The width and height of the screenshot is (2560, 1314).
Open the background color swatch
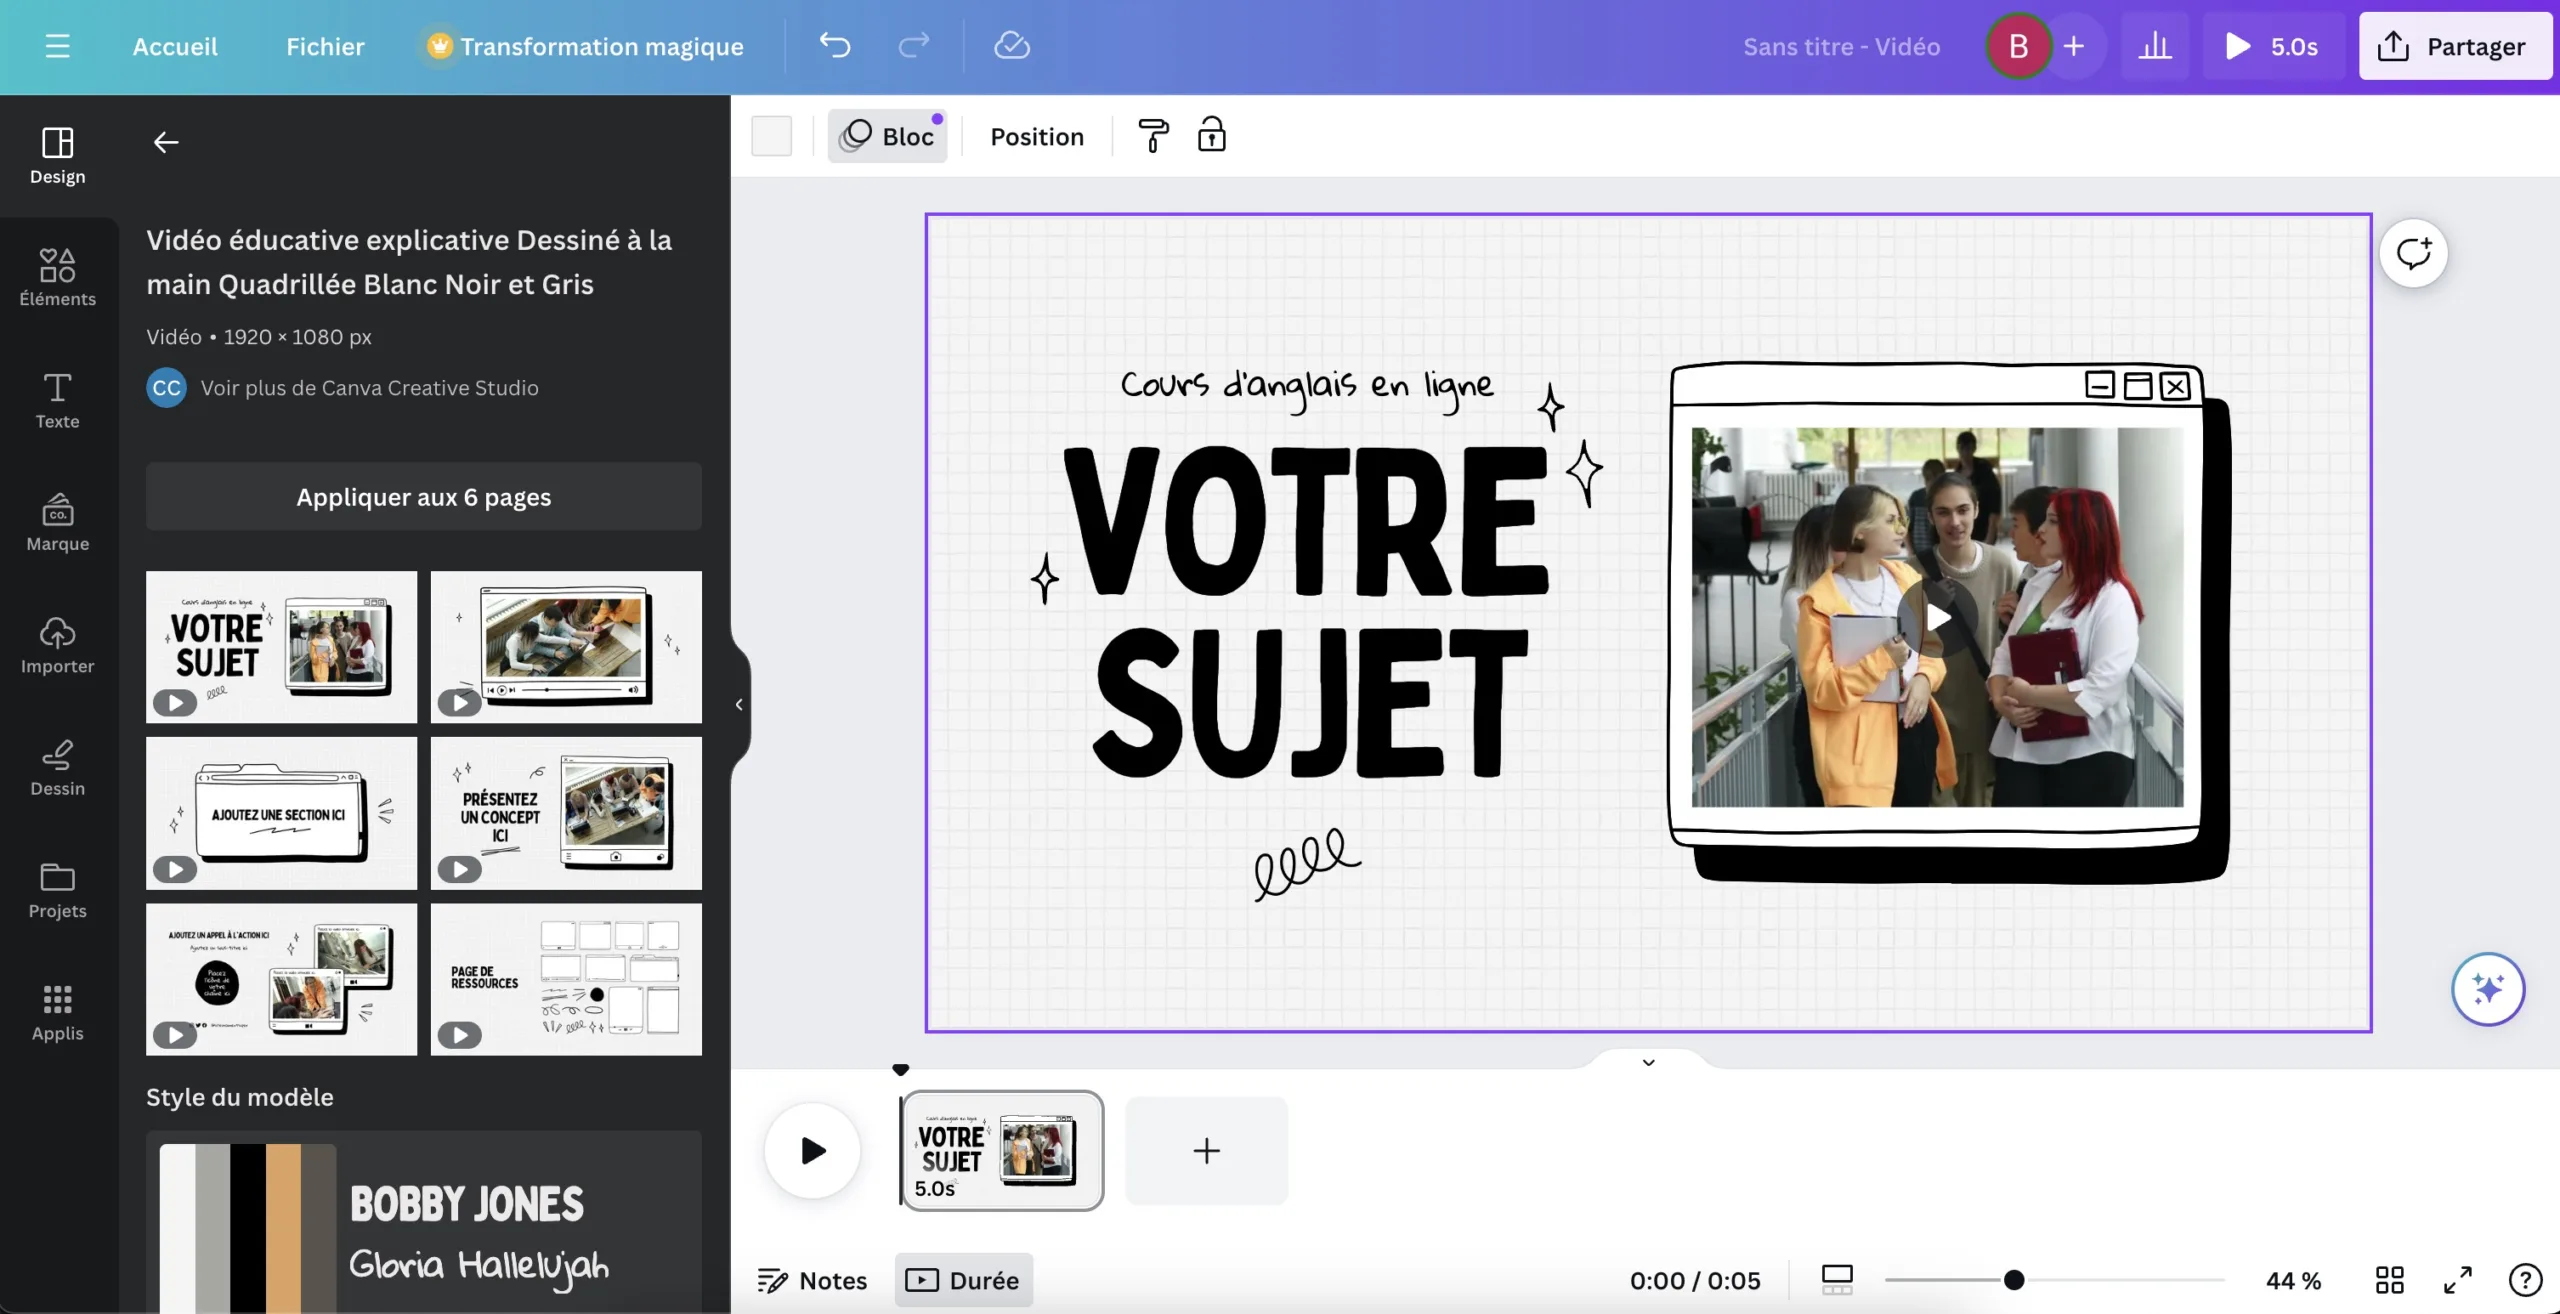point(771,136)
